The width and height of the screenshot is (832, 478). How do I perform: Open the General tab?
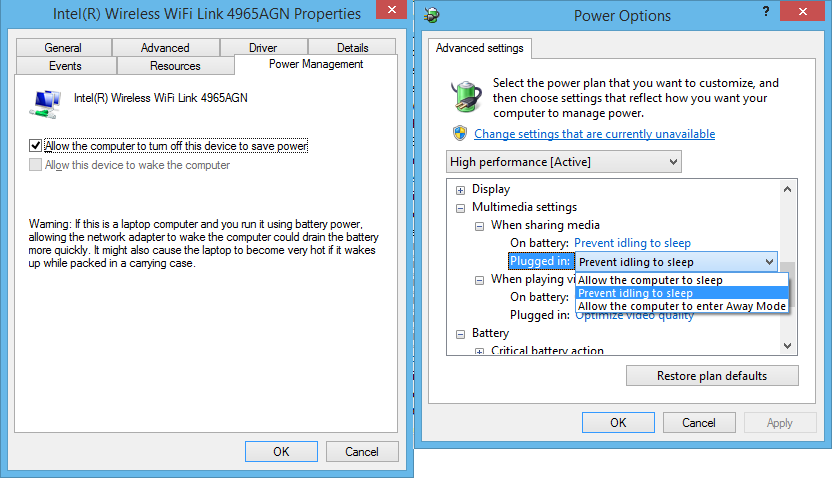pos(63,48)
